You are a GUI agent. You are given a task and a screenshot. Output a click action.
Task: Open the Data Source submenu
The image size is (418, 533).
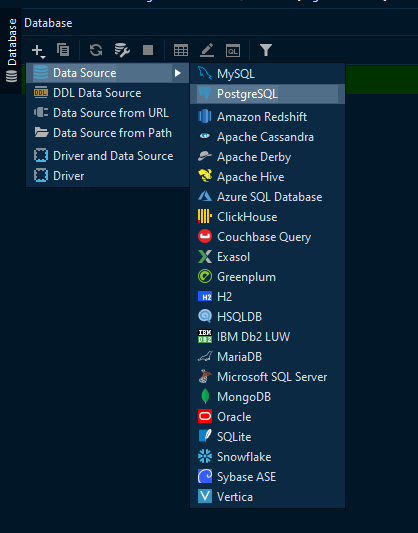pyautogui.click(x=107, y=73)
